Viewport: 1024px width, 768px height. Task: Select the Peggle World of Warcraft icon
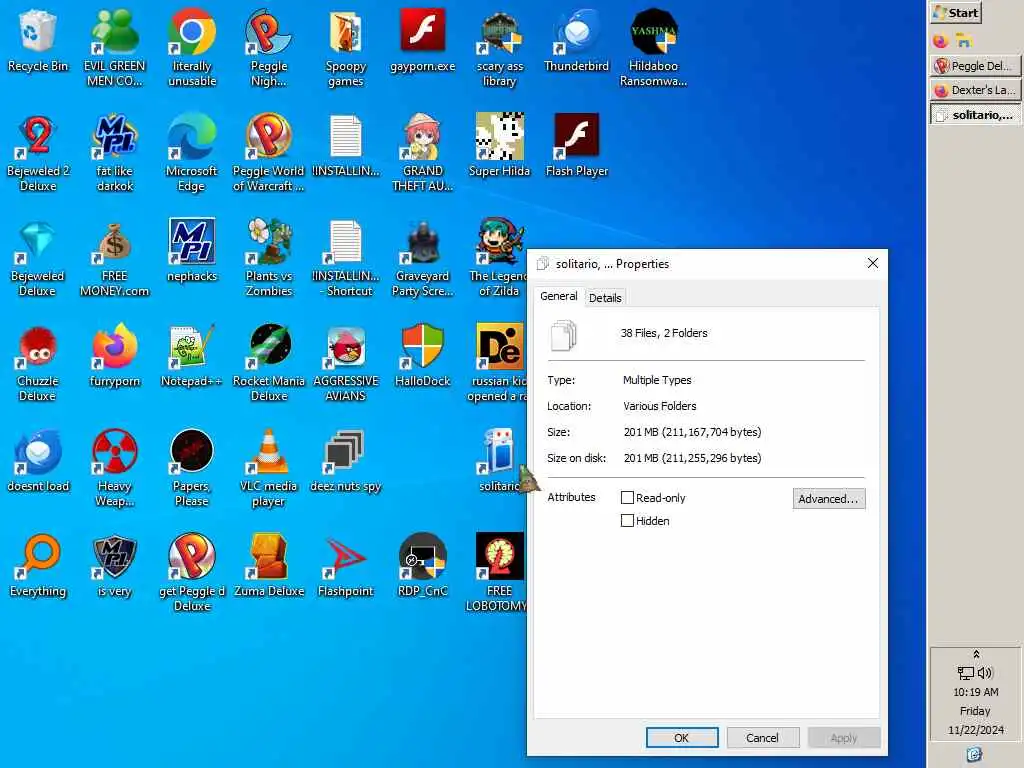pos(268,153)
